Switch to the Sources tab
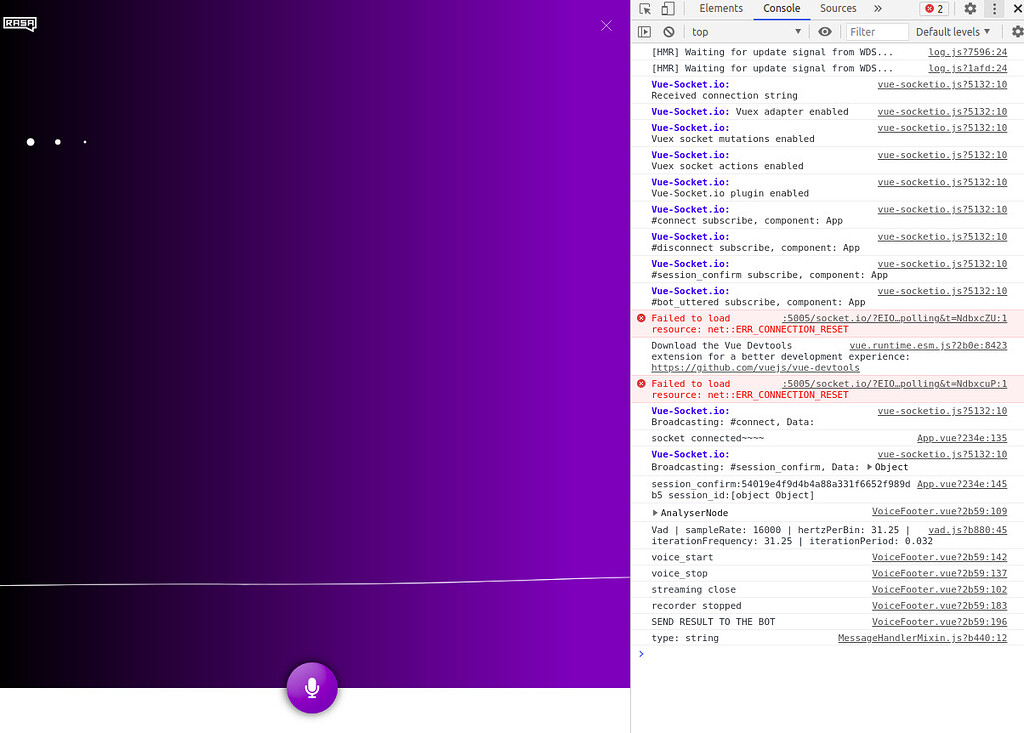The width and height of the screenshot is (1024, 733). 838,8
